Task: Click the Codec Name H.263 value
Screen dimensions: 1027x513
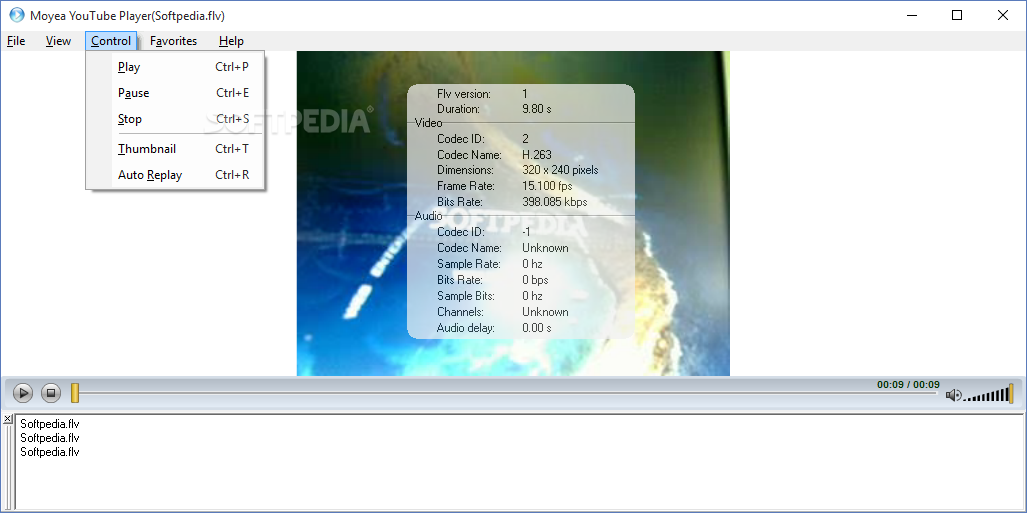Action: [537, 155]
